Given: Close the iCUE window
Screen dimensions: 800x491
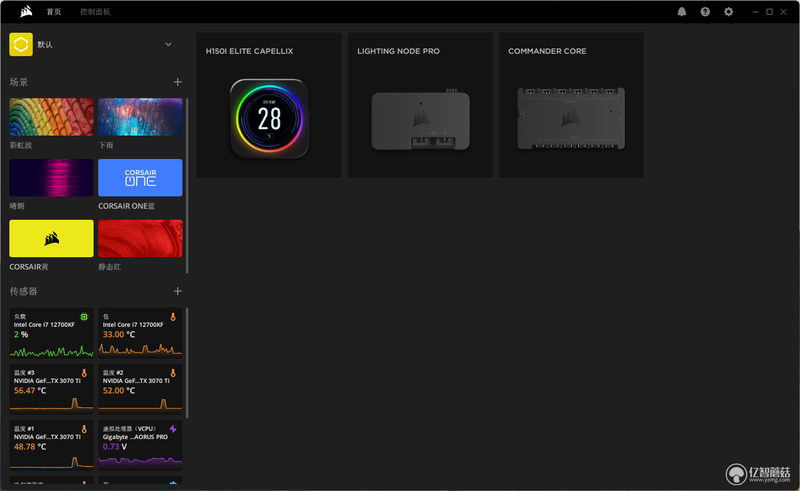Looking at the screenshot, I should [784, 12].
